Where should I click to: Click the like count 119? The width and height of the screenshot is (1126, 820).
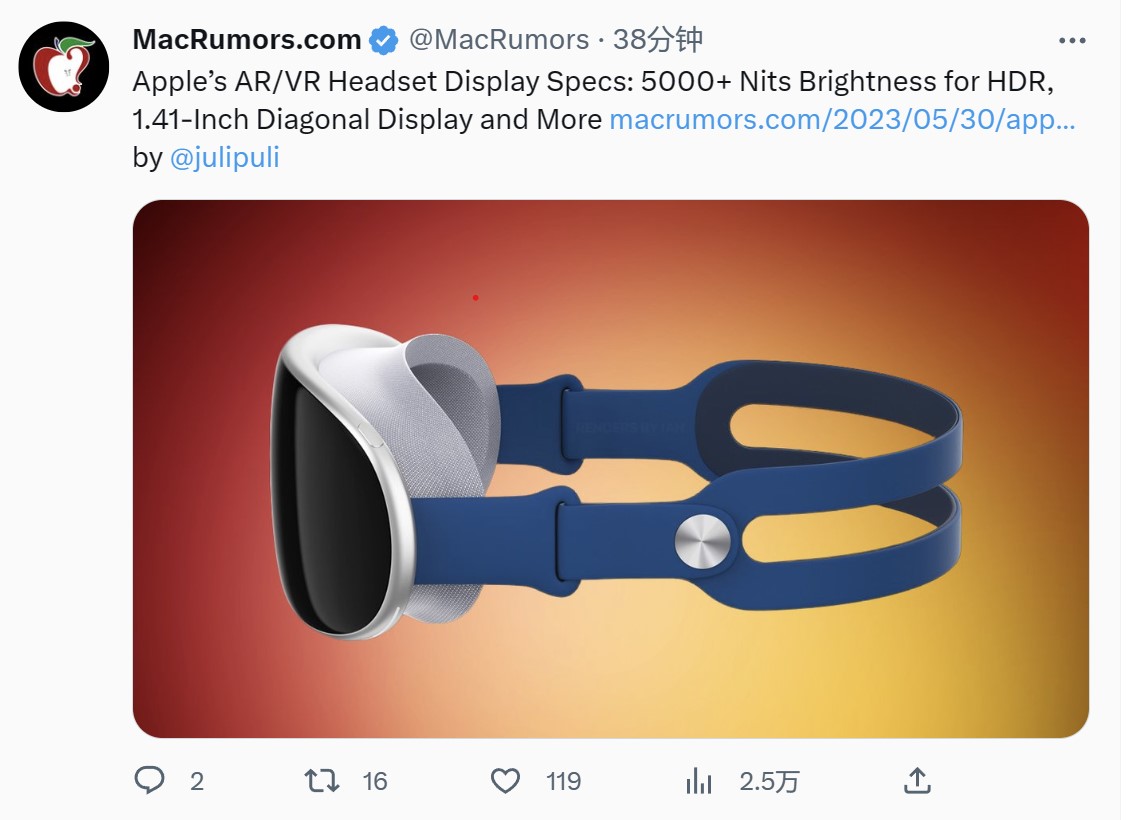563,781
